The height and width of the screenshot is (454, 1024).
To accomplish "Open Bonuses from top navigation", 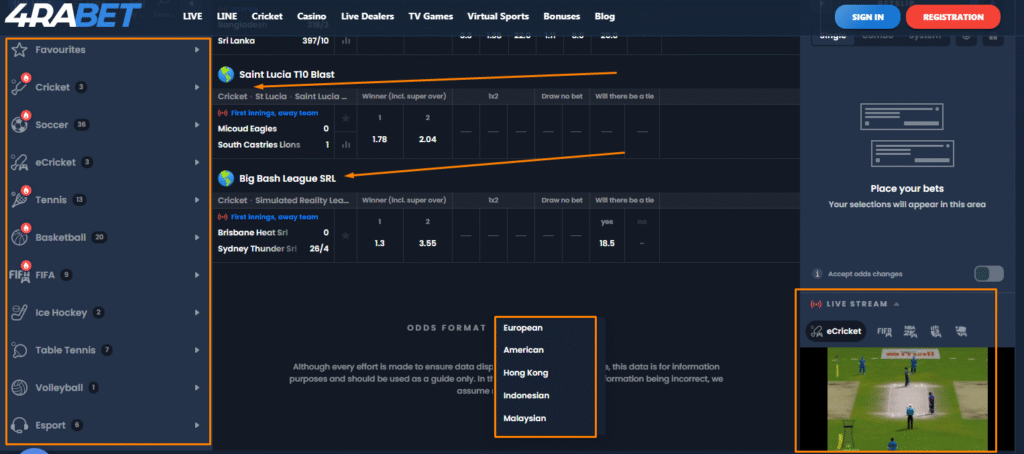I will tap(562, 16).
